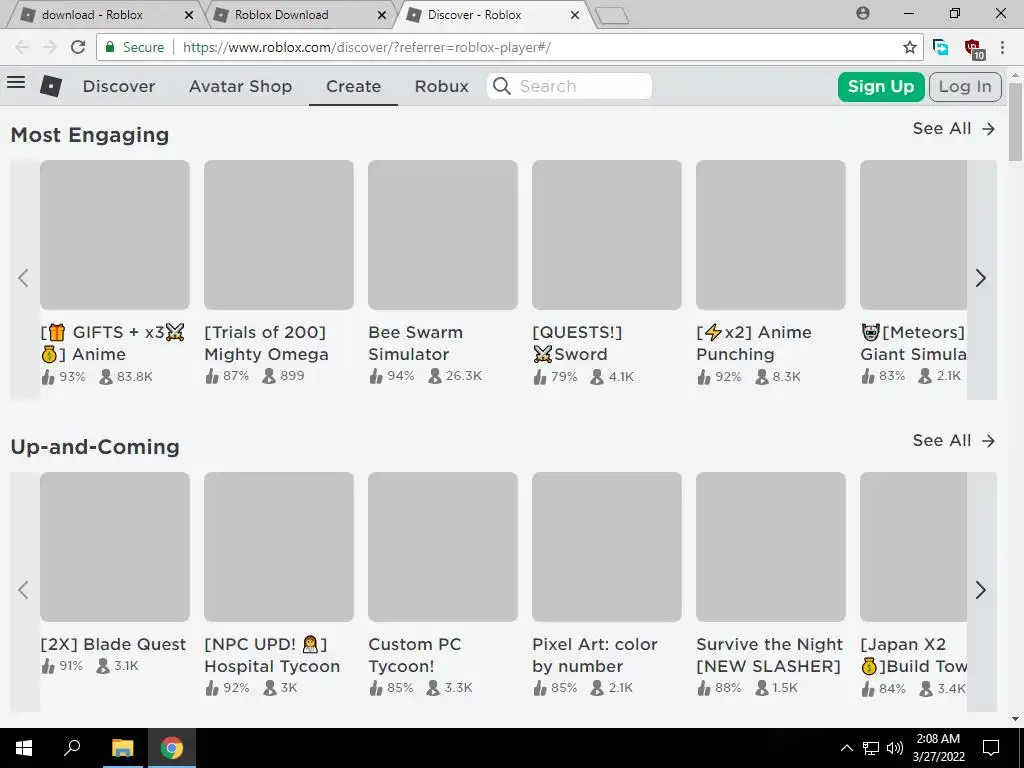Viewport: 1024px width, 768px height.
Task: Click the page vertical scrollbar thumb
Action: [1016, 122]
